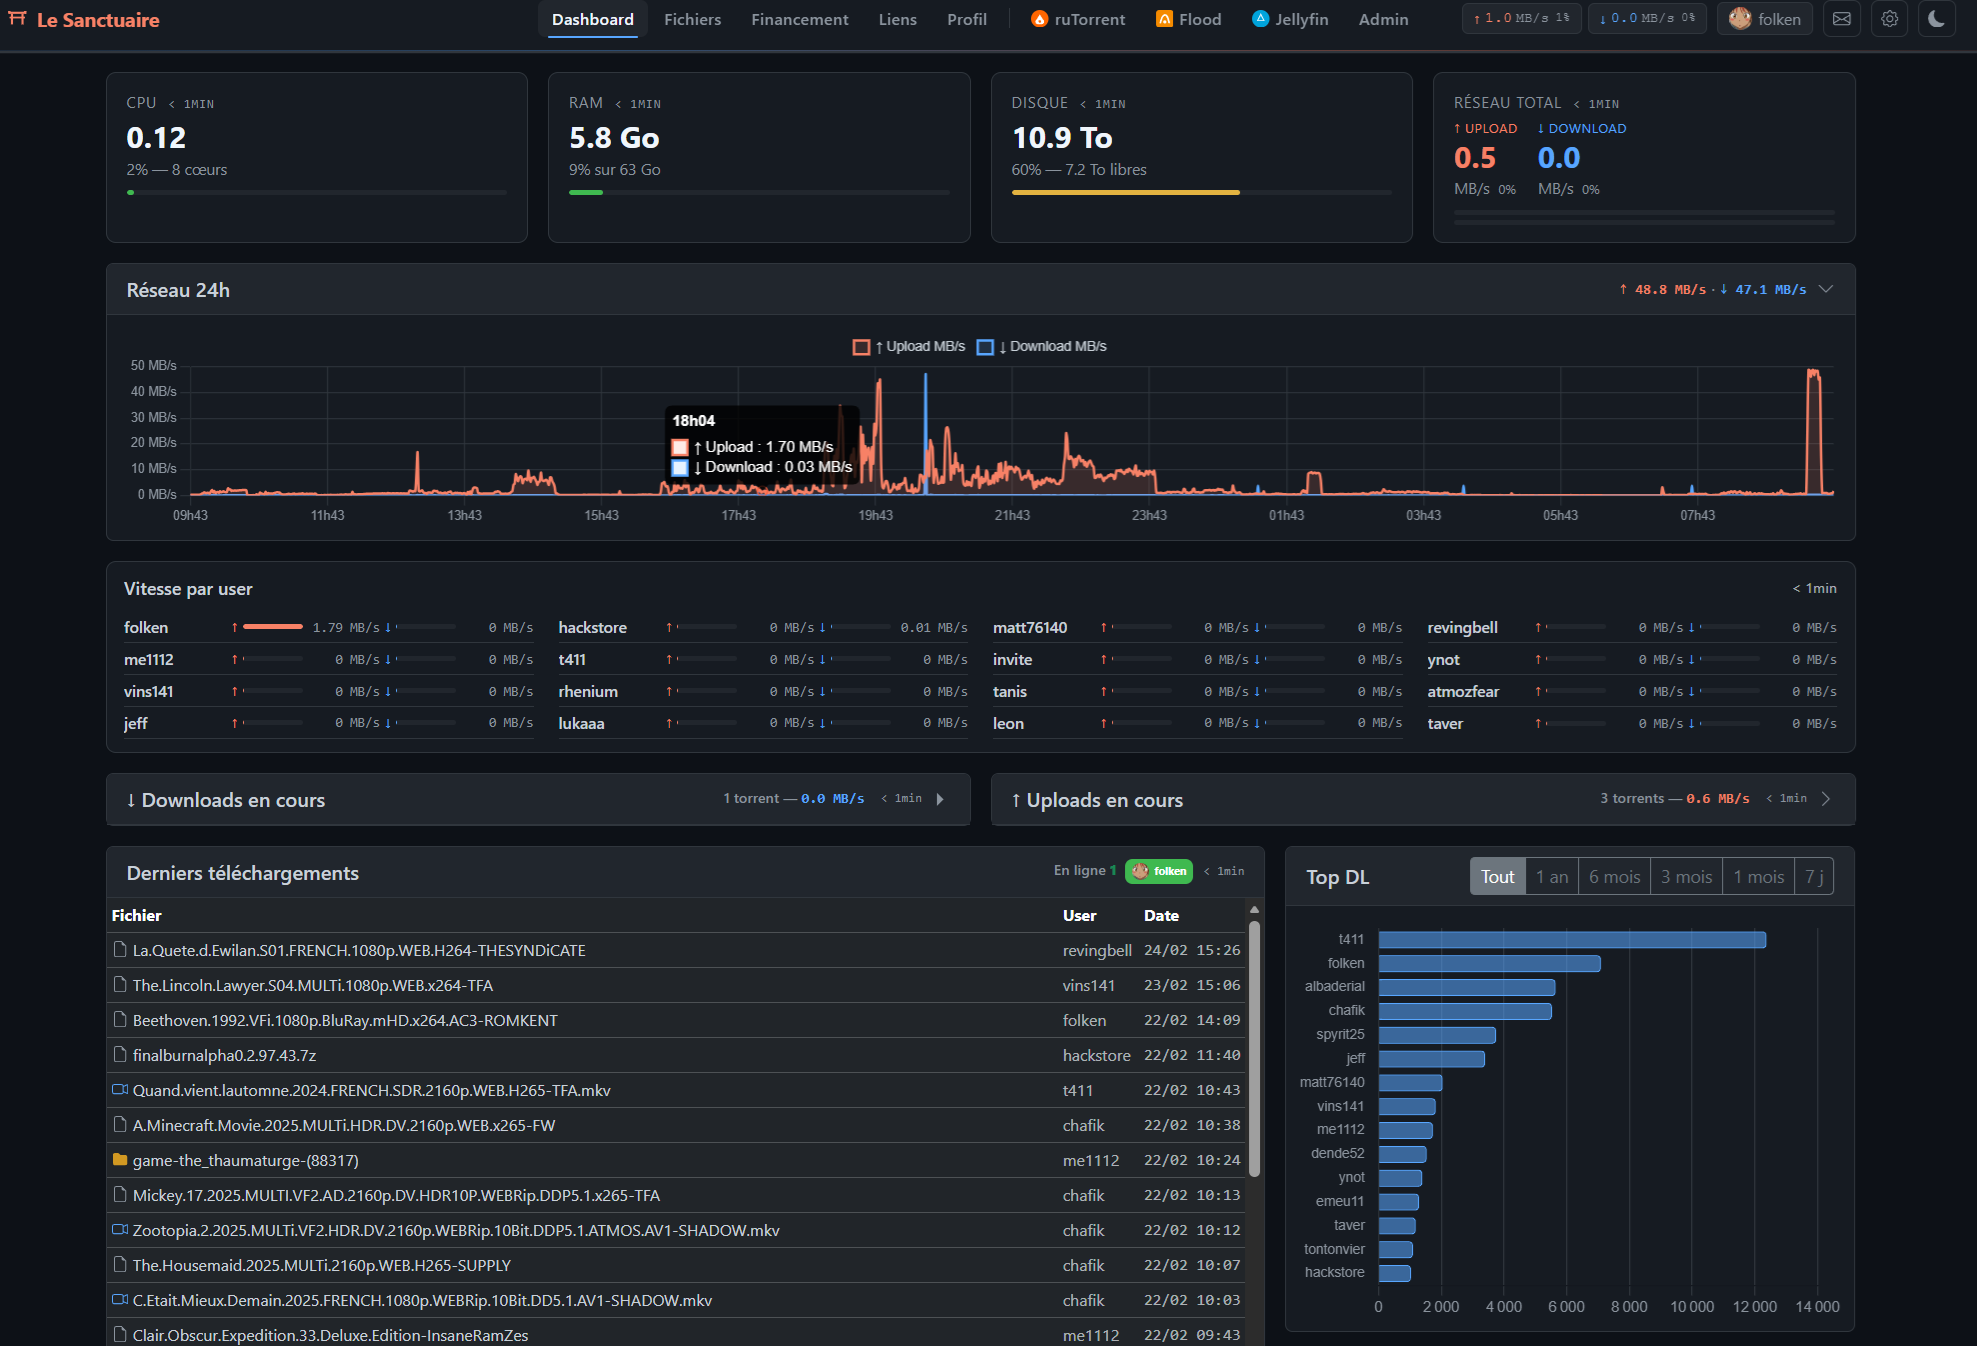Open the settings gear icon
Image resolution: width=1977 pixels, height=1346 pixels.
click(x=1889, y=18)
